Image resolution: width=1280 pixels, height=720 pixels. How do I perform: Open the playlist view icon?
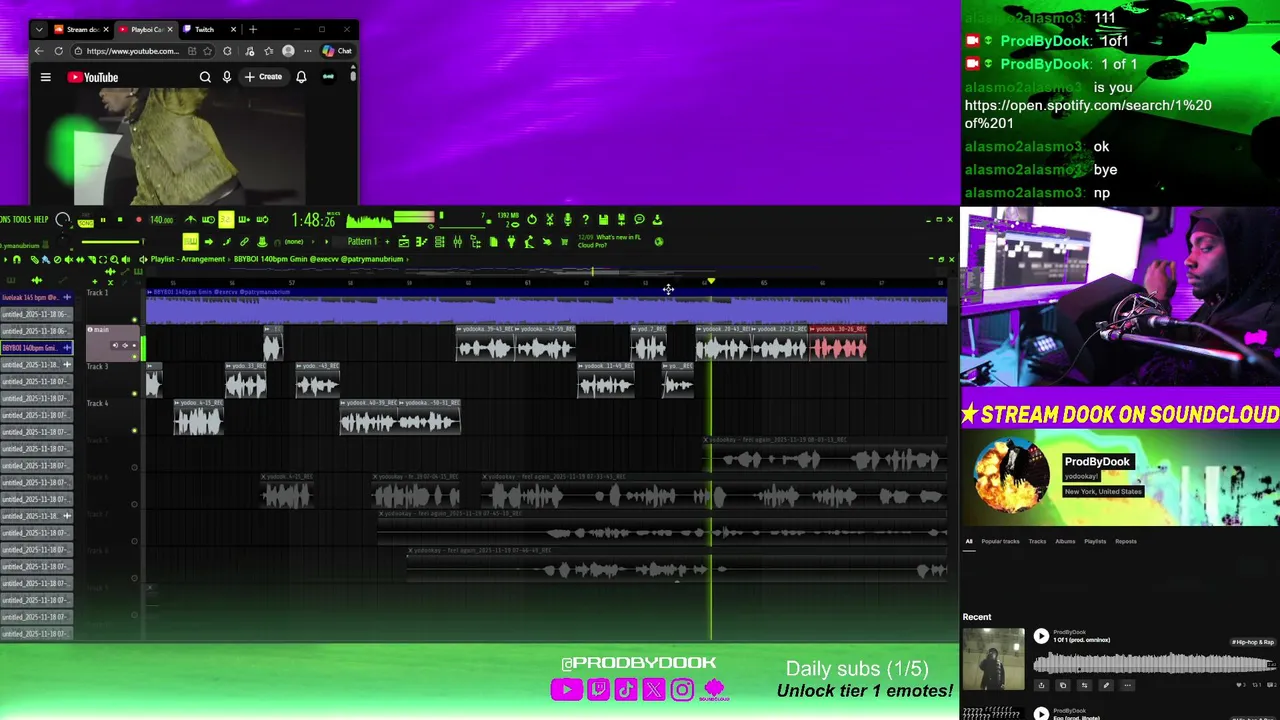[x=404, y=242]
